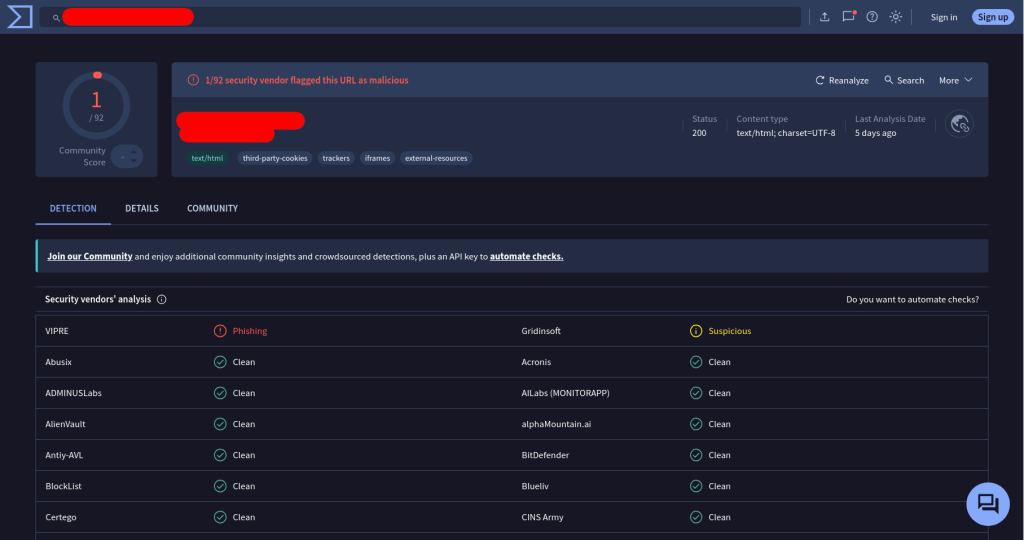
Task: Switch to the DETECTION tab
Action: point(73,208)
